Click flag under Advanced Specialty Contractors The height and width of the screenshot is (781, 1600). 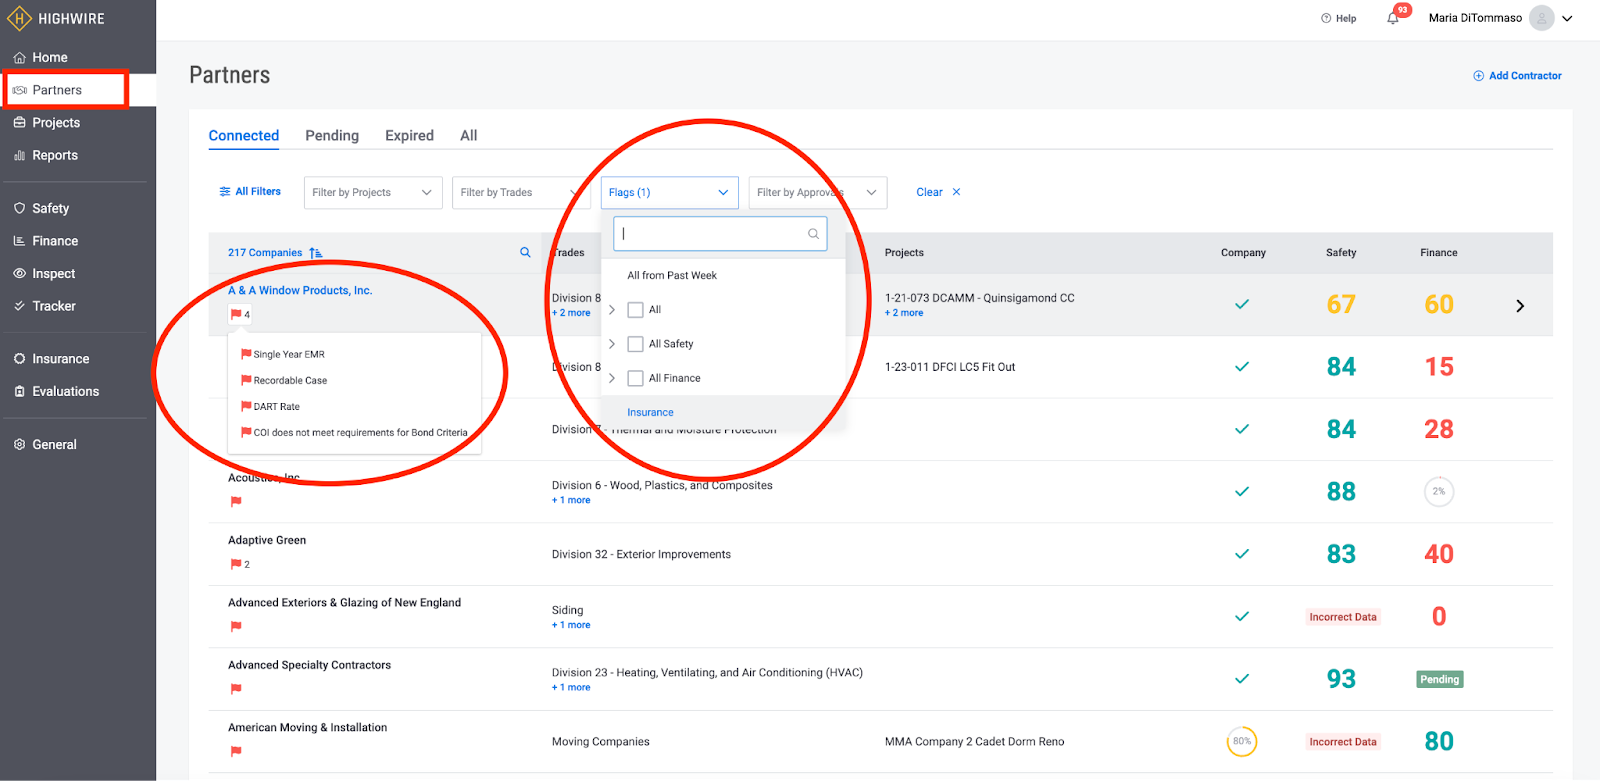coord(236,689)
